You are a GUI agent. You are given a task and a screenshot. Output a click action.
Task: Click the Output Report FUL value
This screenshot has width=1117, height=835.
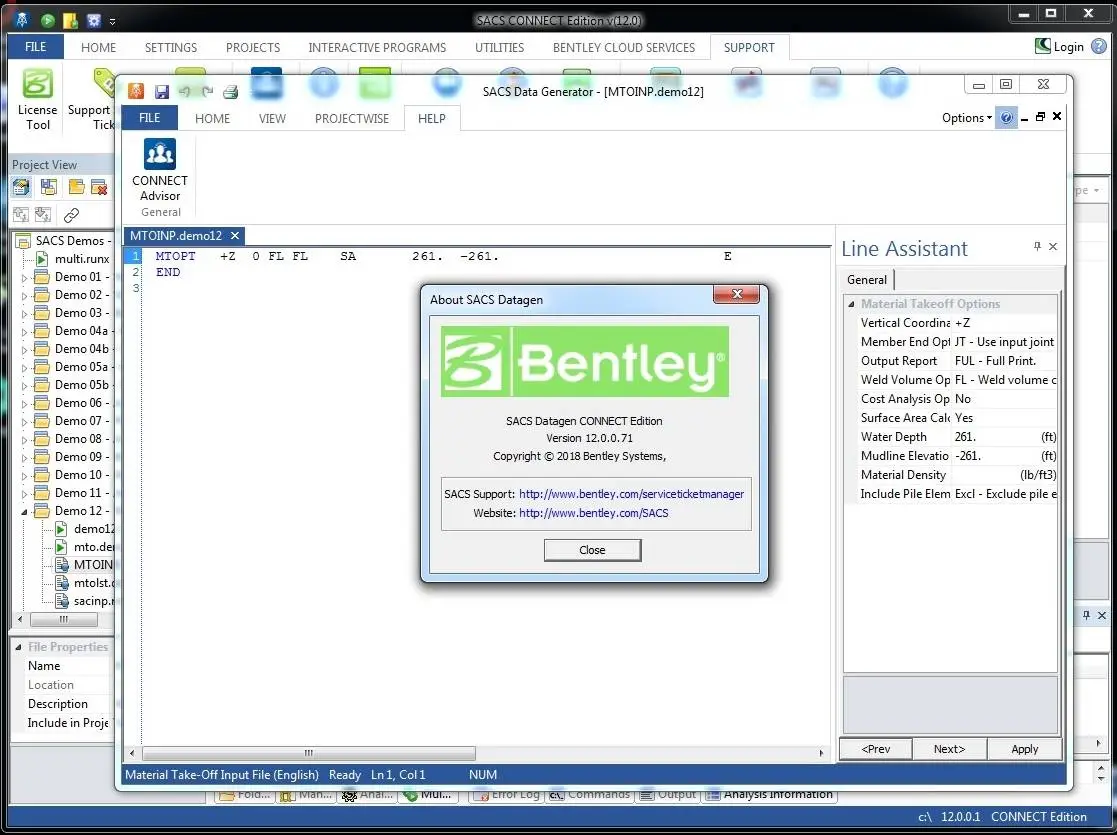[1004, 361]
